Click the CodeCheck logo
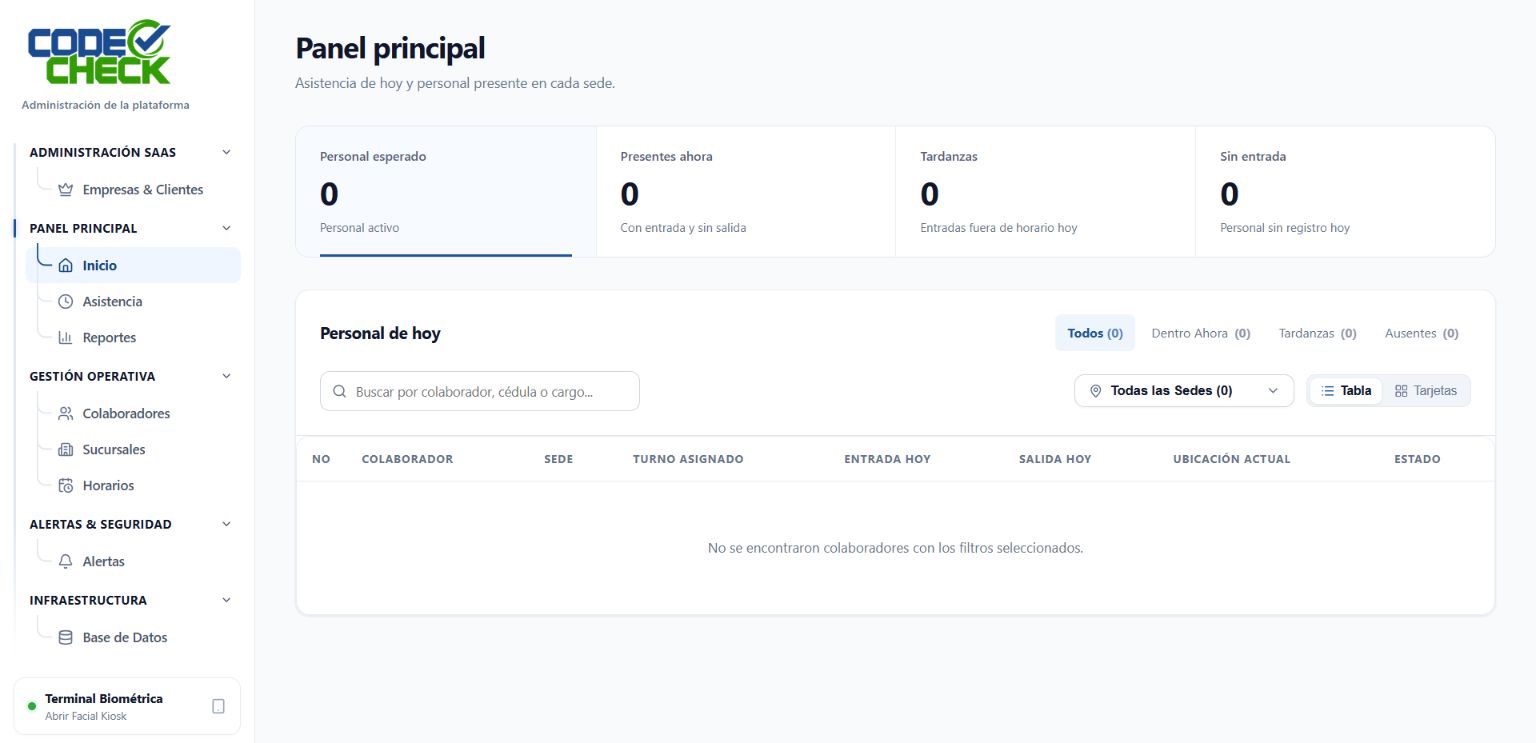The width and height of the screenshot is (1536, 743). [99, 53]
